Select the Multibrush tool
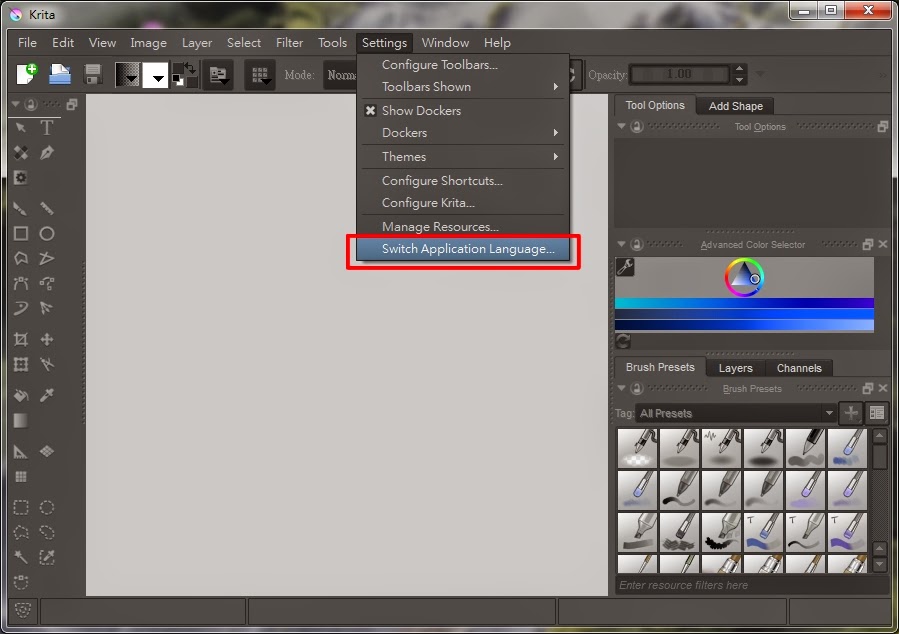The height and width of the screenshot is (634, 899). (x=47, y=308)
